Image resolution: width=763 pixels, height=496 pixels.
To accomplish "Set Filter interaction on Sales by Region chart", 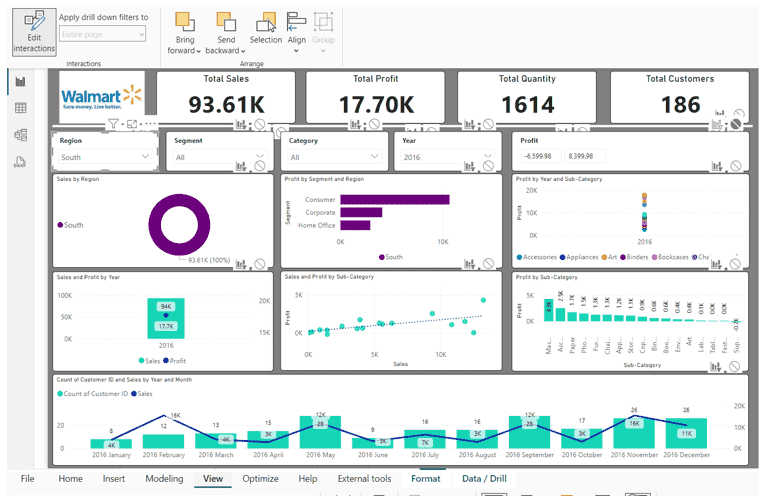I will [241, 264].
